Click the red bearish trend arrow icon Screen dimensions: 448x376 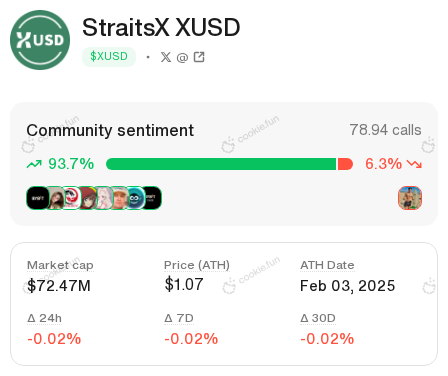click(x=414, y=164)
